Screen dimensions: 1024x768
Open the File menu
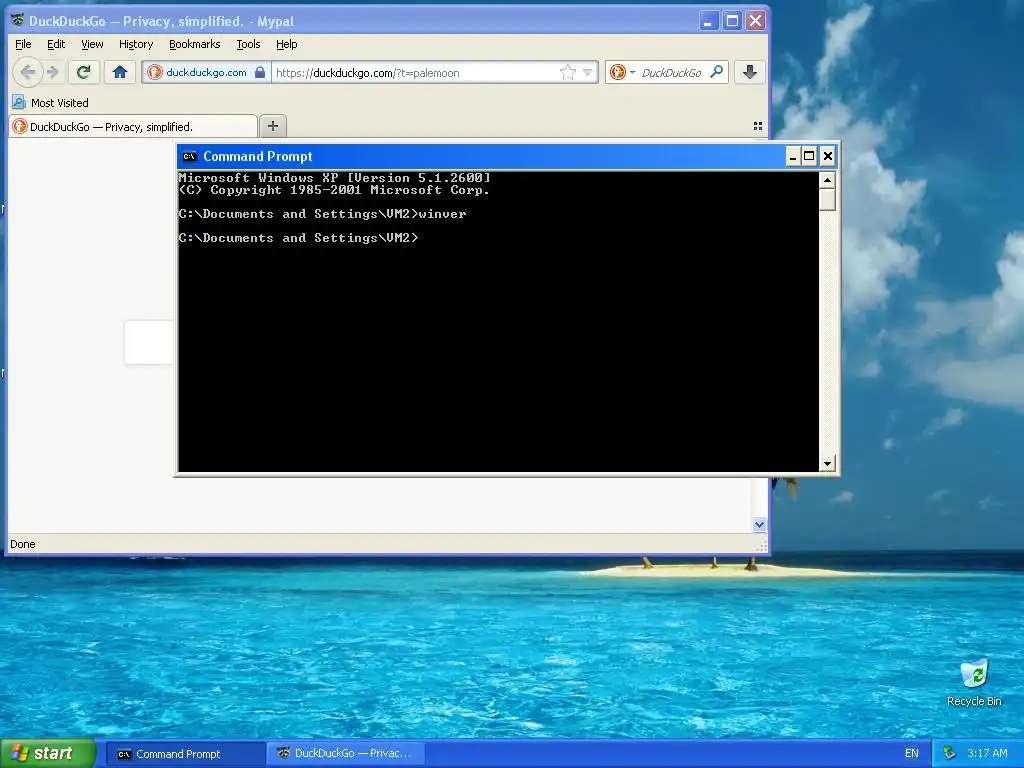[23, 44]
